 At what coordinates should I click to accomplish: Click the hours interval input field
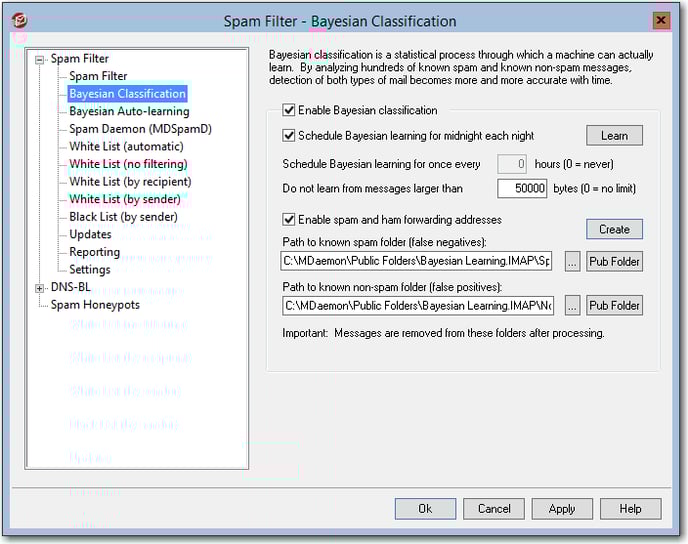(512, 164)
